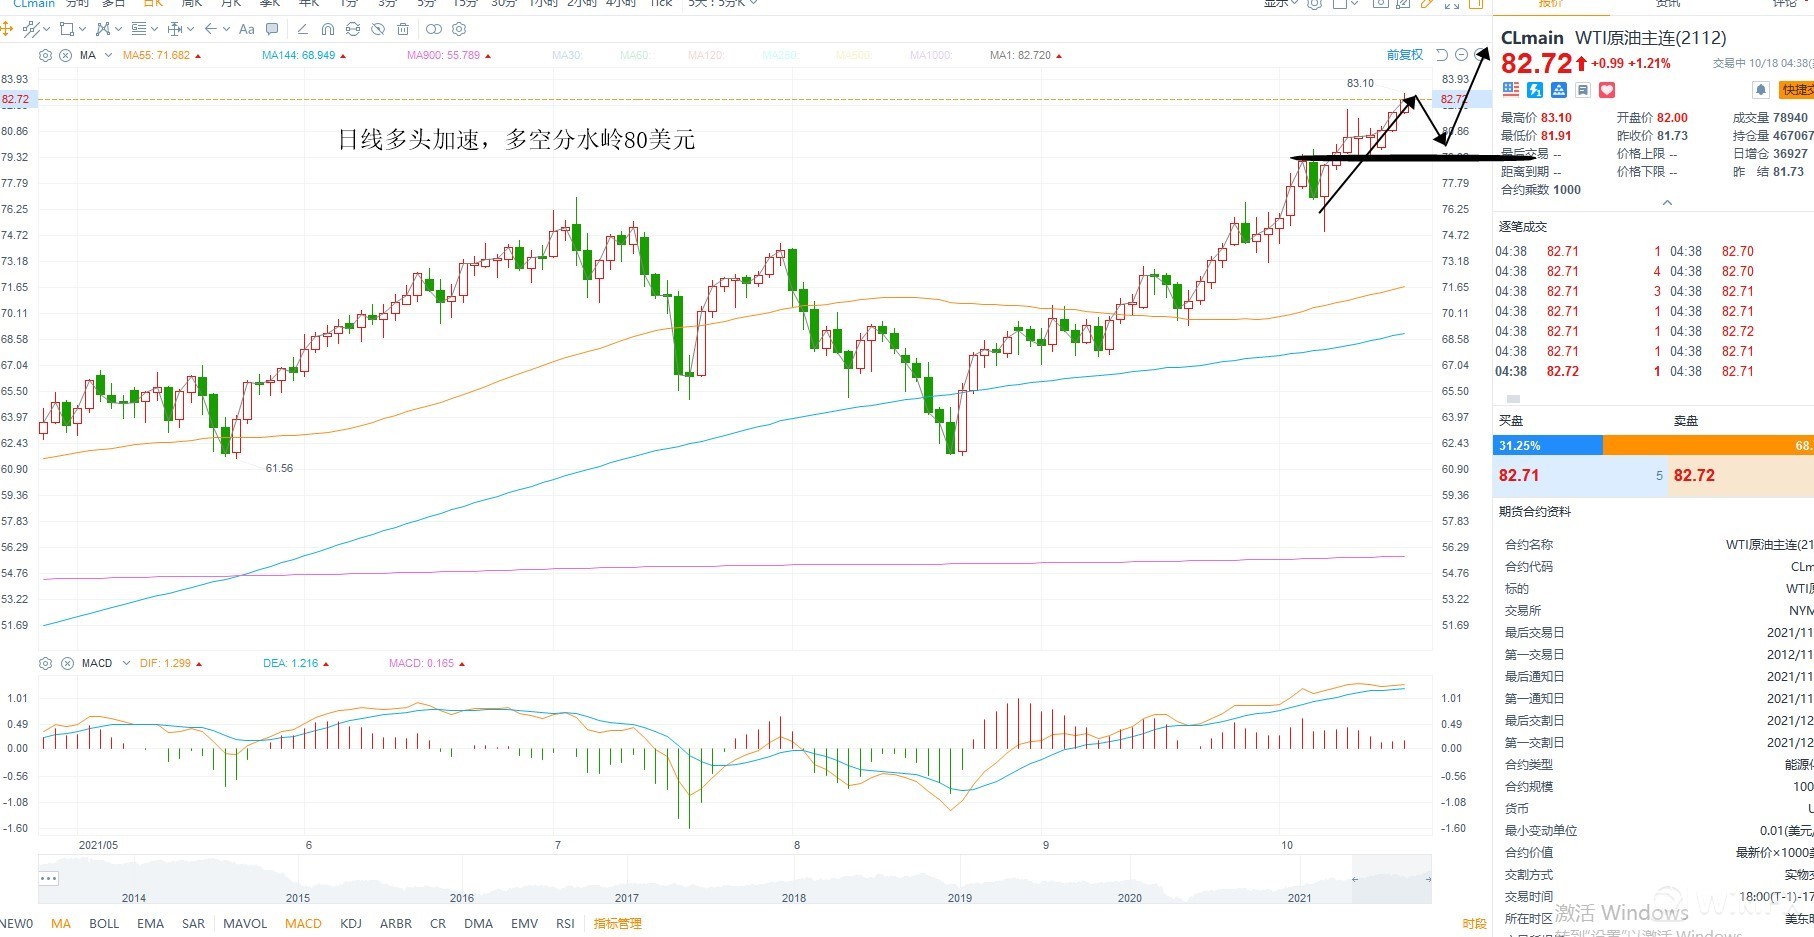
Task: Click the magnet snap tool icon
Action: 328,29
